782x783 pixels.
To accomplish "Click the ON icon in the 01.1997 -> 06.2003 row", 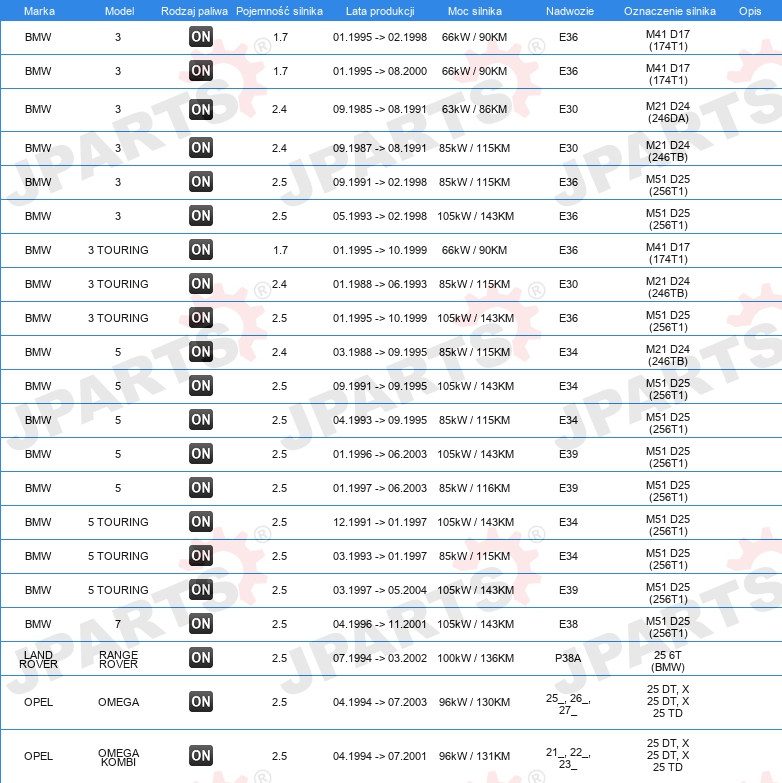I will tap(201, 487).
